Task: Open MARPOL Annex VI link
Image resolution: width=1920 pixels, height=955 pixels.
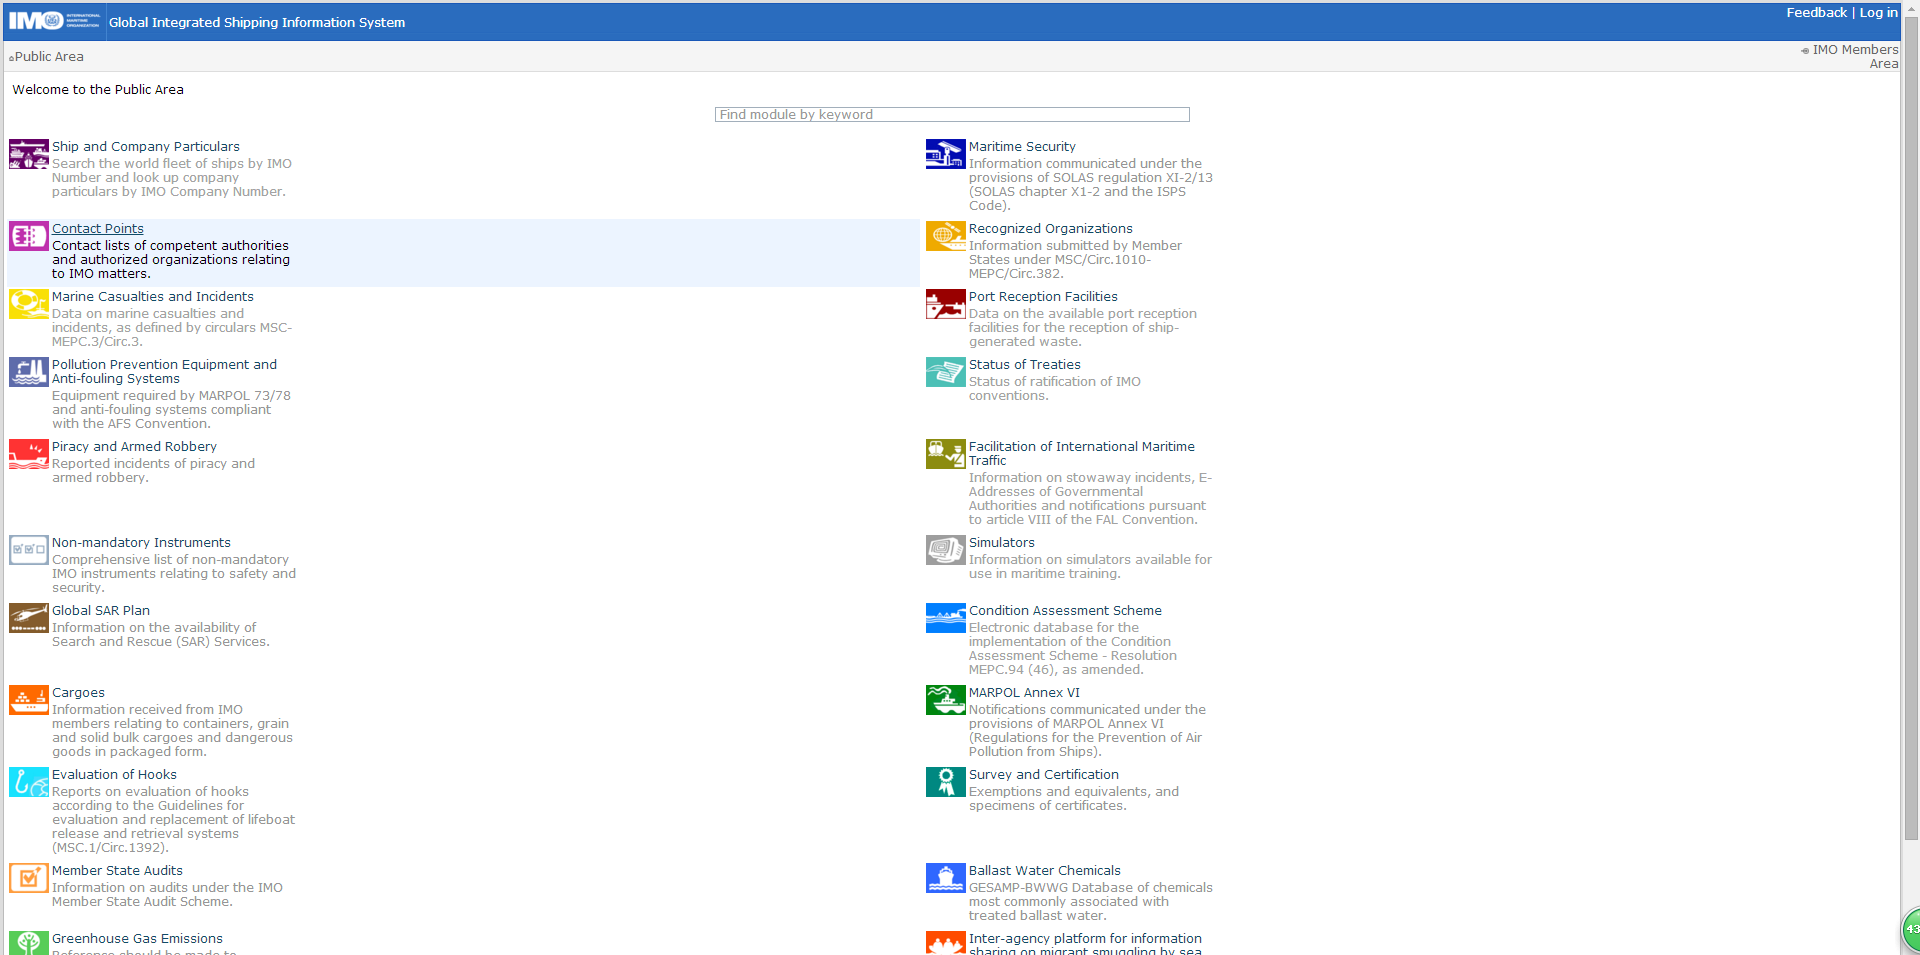Action: [x=1024, y=692]
